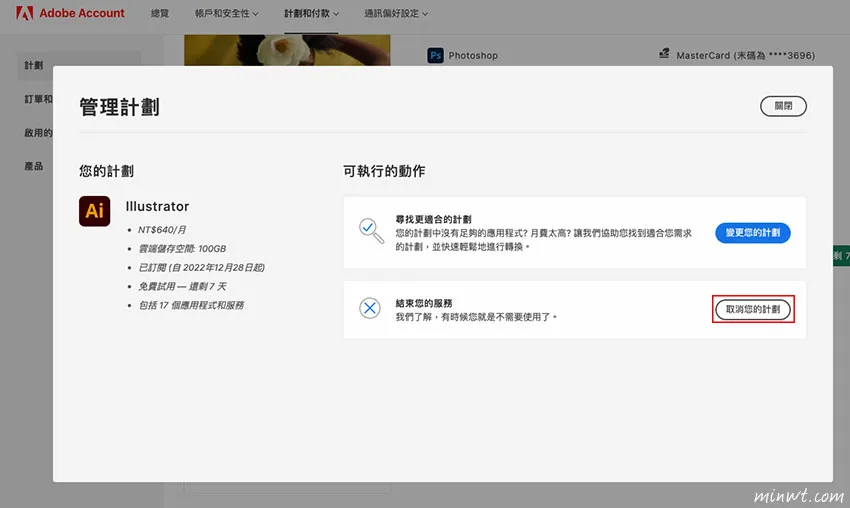Click the Adobe logo icon
850x508 pixels.
24,14
